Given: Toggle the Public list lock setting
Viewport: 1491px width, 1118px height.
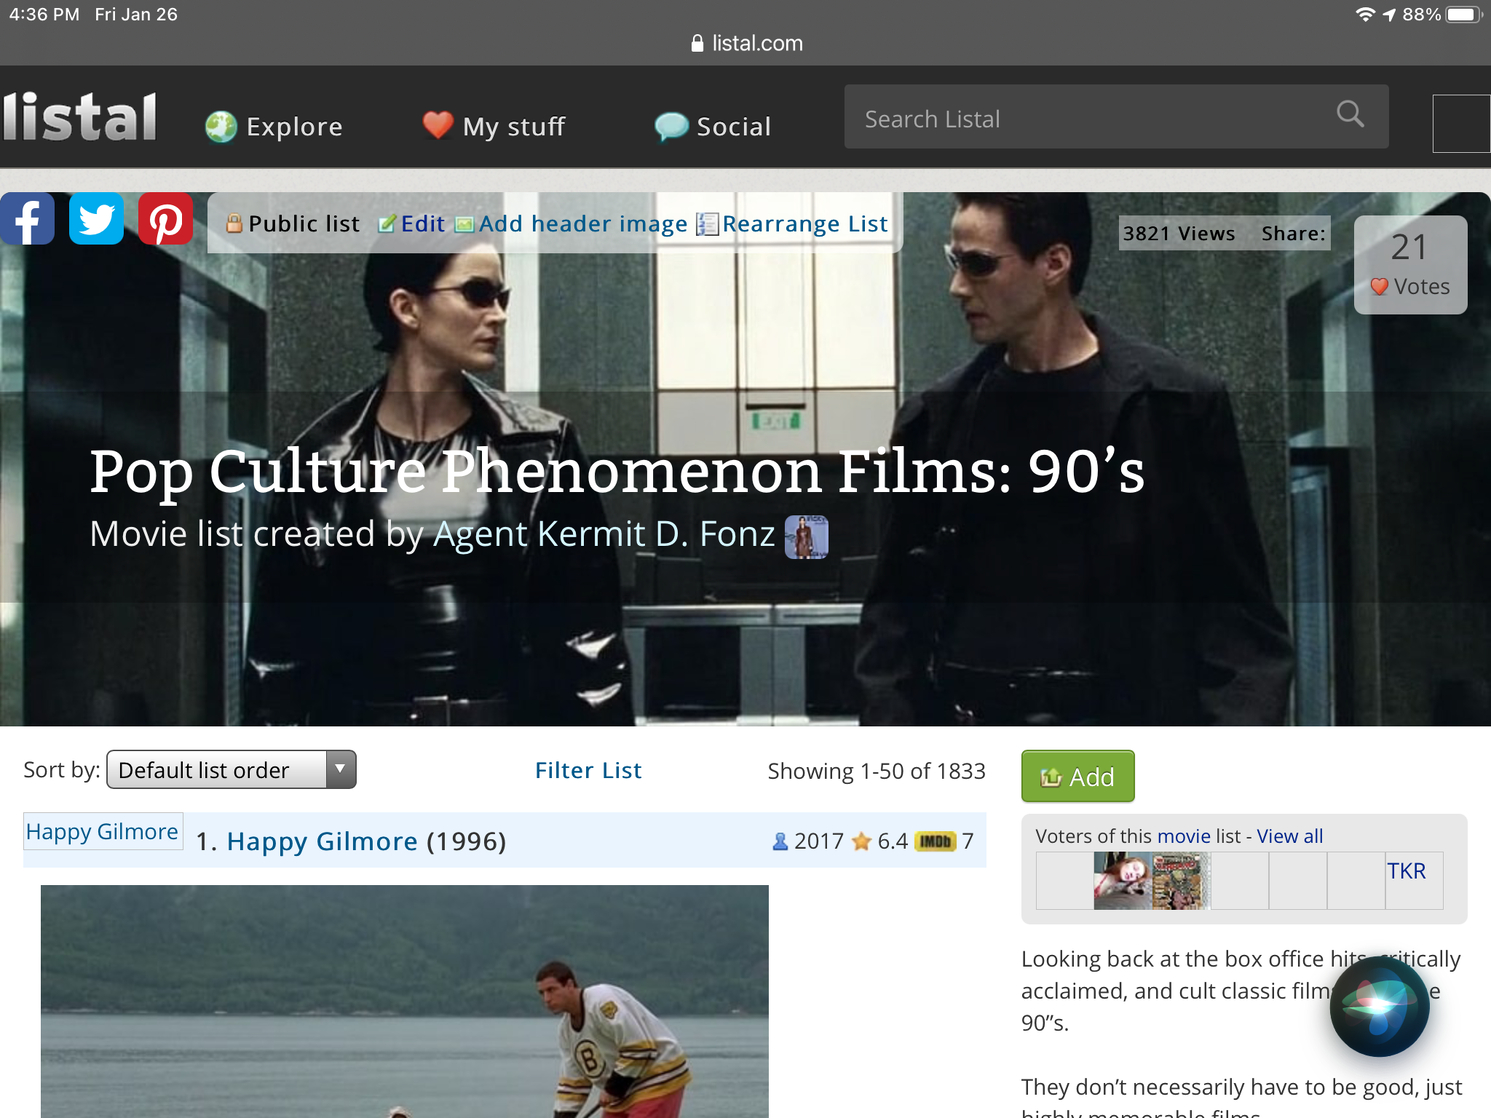Looking at the screenshot, I should click(x=234, y=223).
